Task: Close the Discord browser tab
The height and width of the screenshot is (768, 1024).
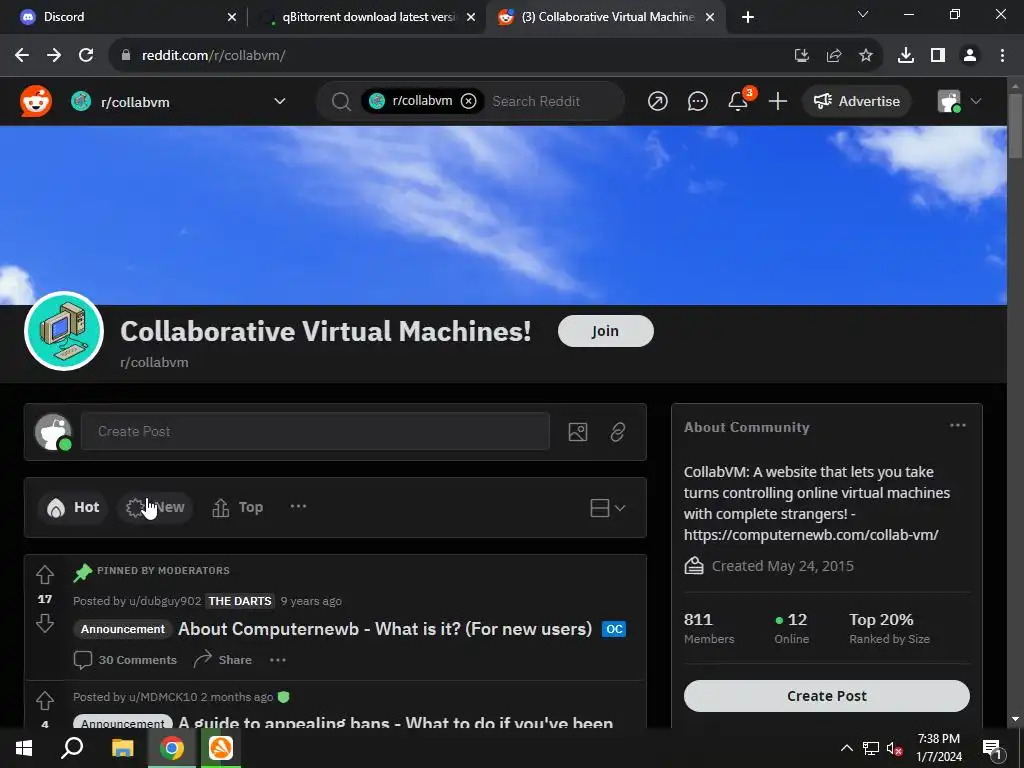Action: [x=232, y=17]
